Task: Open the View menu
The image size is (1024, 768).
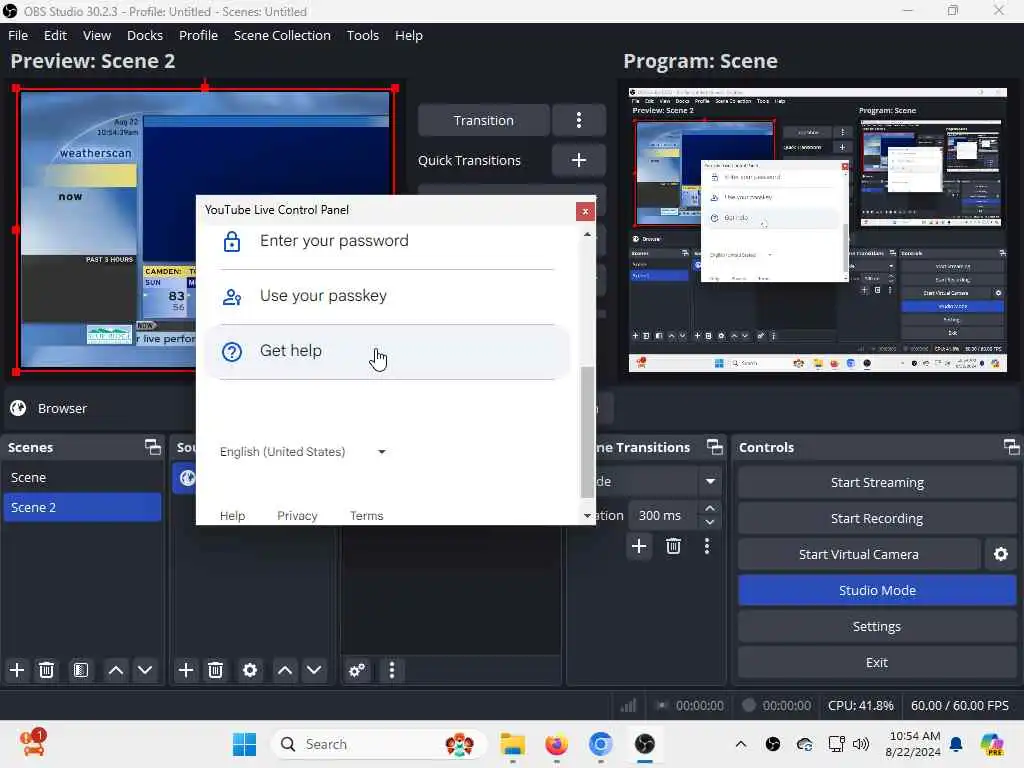Action: click(97, 35)
